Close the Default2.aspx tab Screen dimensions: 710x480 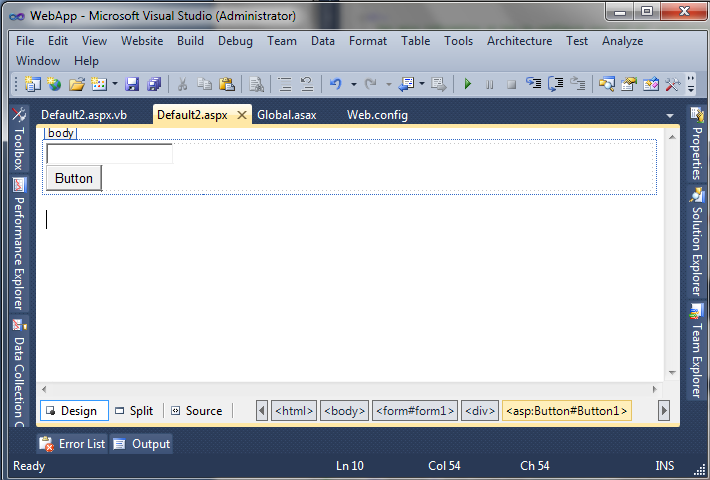(242, 115)
